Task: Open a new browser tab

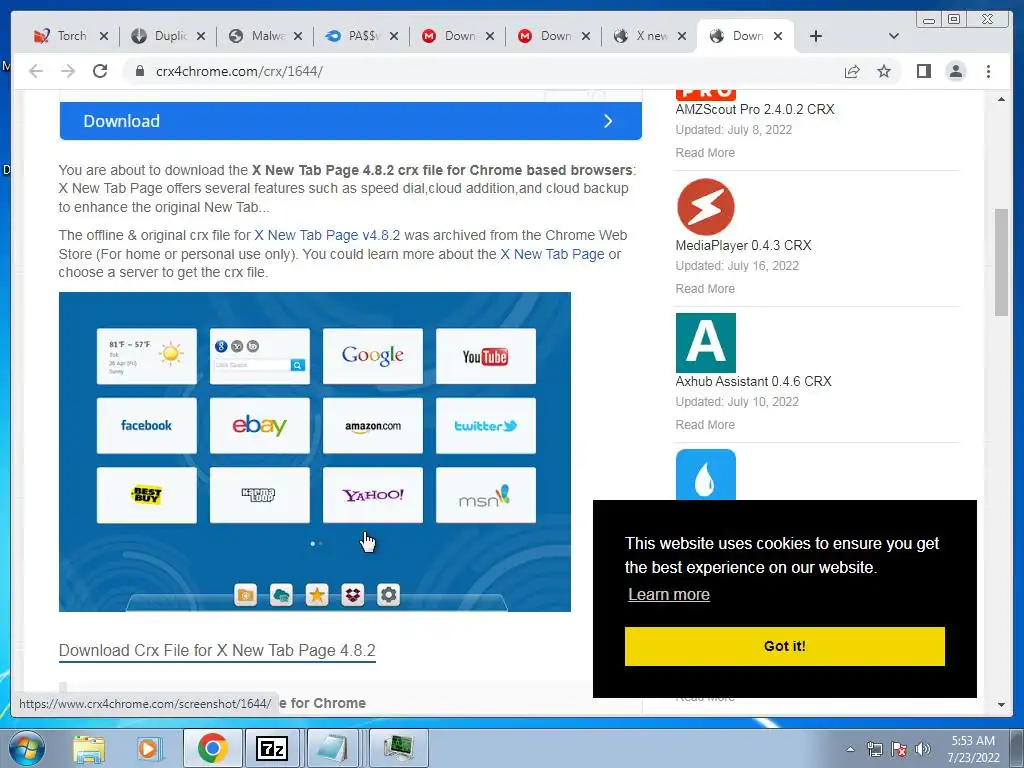Action: pyautogui.click(x=816, y=36)
